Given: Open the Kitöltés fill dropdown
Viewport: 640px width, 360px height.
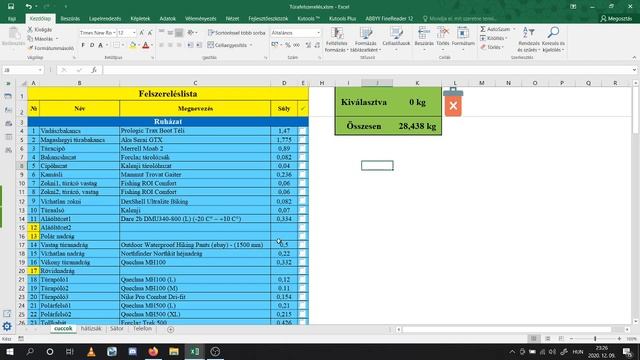Looking at the screenshot, I should click(x=494, y=38).
